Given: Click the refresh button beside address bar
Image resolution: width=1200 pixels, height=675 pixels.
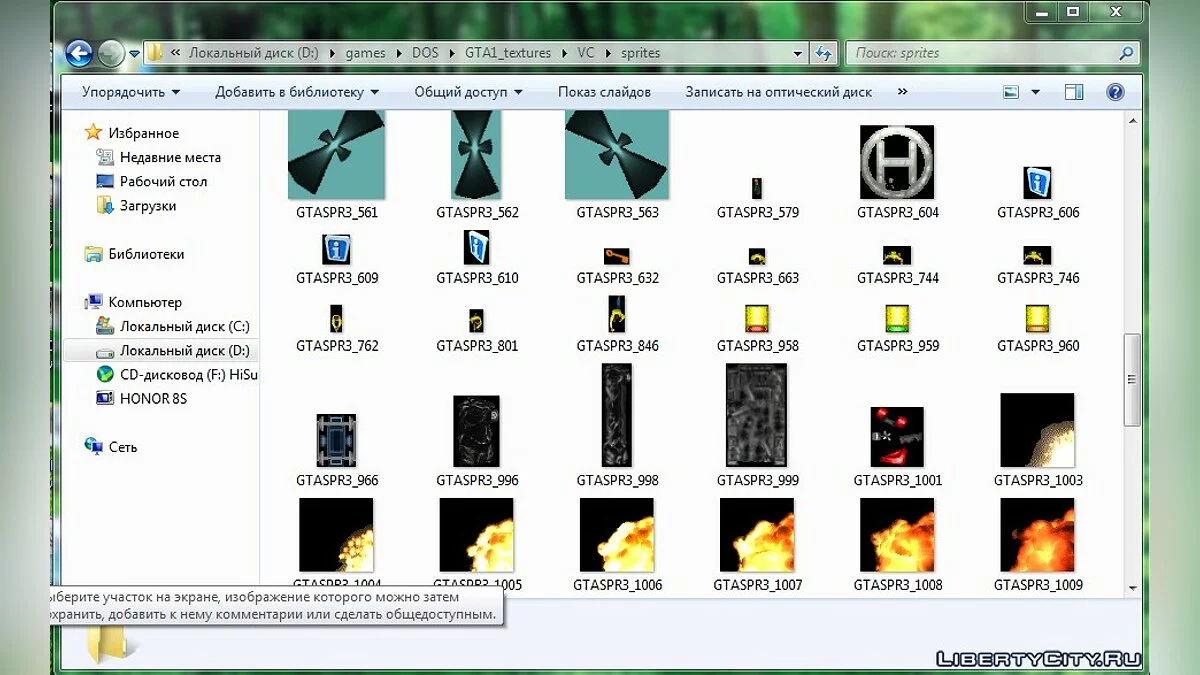Looking at the screenshot, I should tap(824, 53).
